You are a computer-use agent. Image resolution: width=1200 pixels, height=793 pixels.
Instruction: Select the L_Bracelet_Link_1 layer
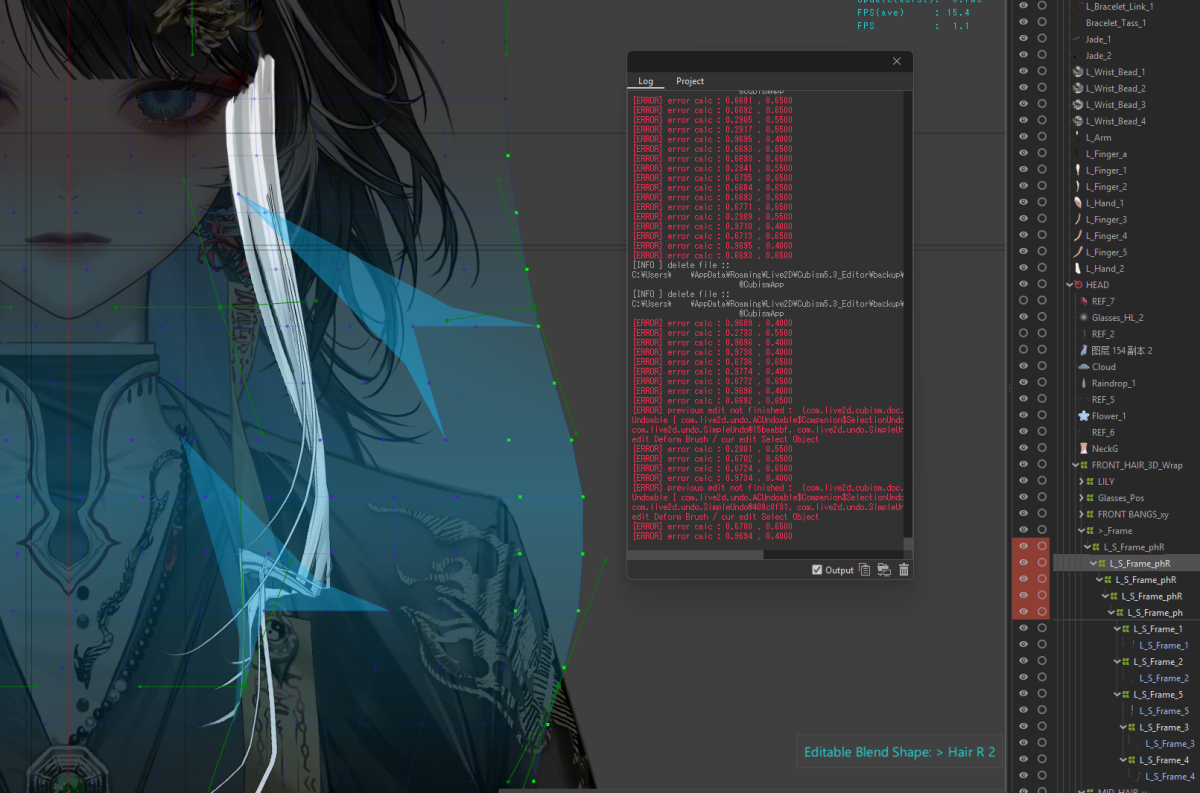click(x=1119, y=6)
